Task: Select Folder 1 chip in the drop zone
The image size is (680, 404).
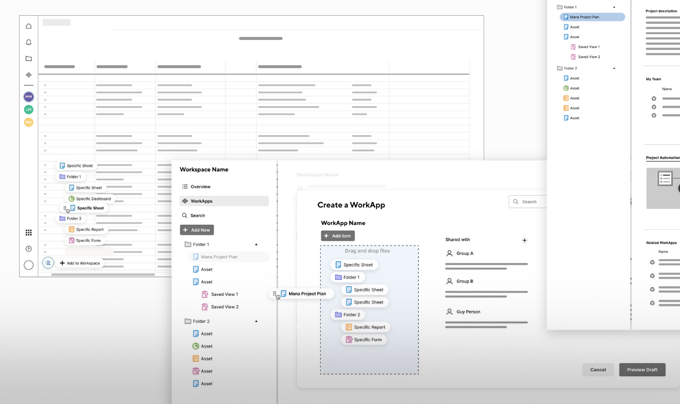Action: [348, 277]
